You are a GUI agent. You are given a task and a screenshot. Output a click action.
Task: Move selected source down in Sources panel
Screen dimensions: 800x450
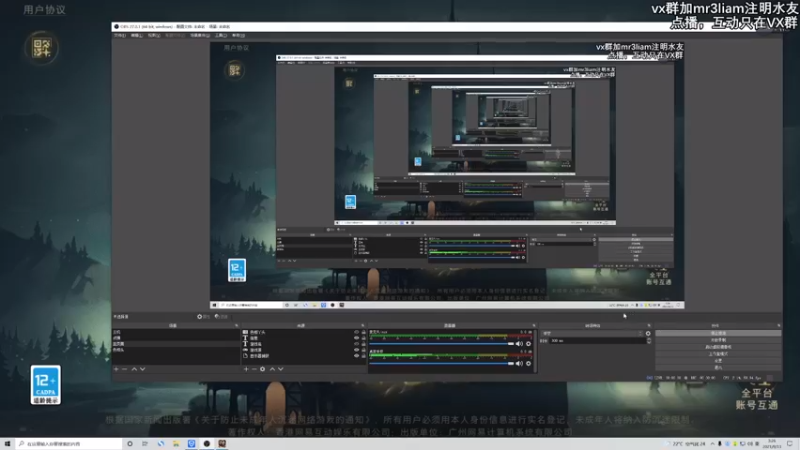pos(281,369)
